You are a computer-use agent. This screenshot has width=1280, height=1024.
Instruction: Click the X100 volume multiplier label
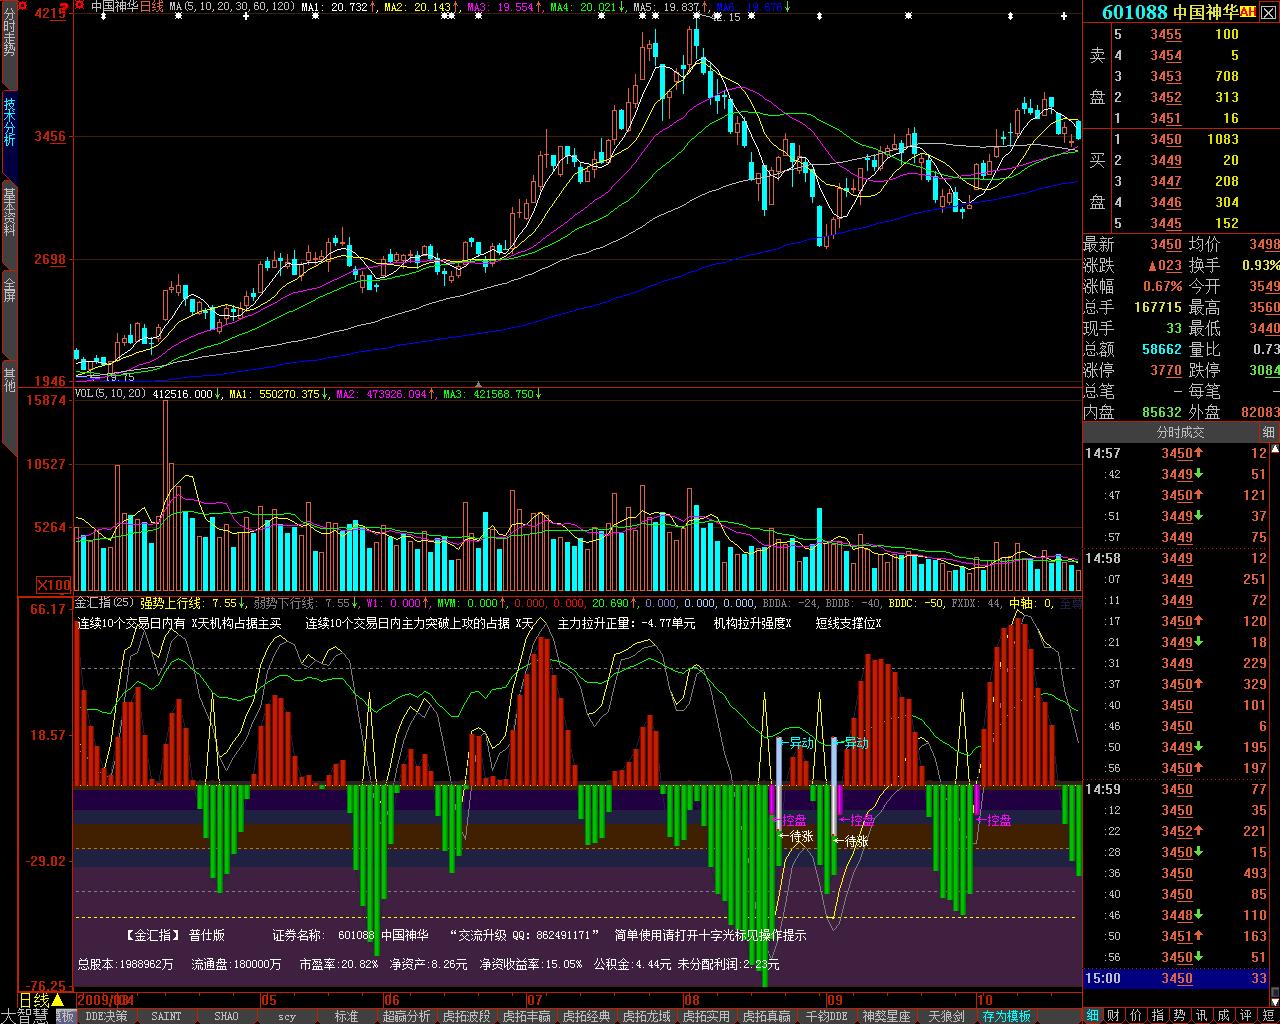click(x=54, y=584)
